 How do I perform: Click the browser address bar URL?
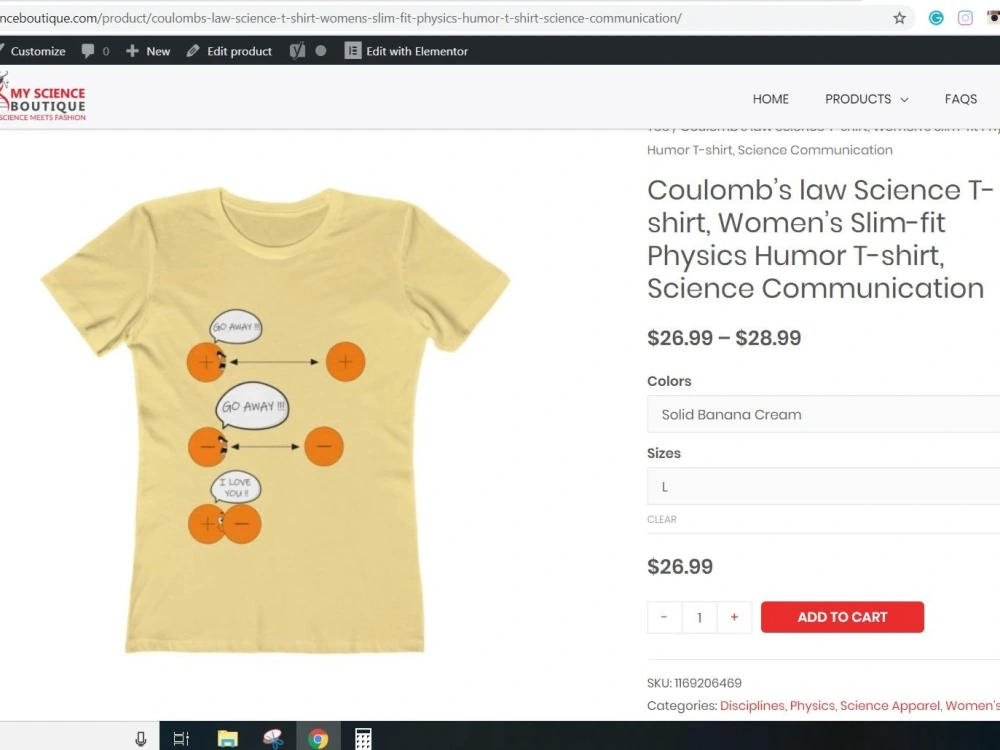click(x=341, y=18)
